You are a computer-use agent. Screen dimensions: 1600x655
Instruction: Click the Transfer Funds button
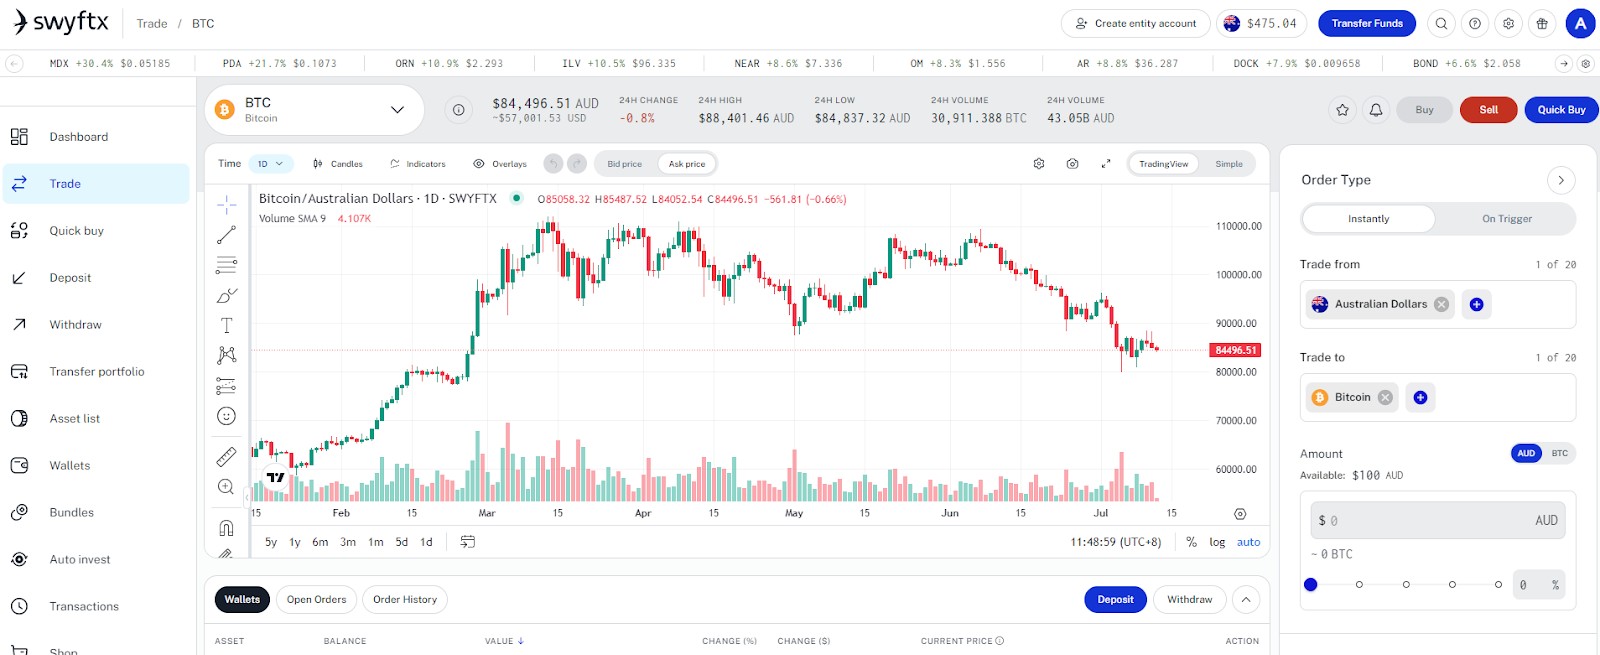(1367, 23)
